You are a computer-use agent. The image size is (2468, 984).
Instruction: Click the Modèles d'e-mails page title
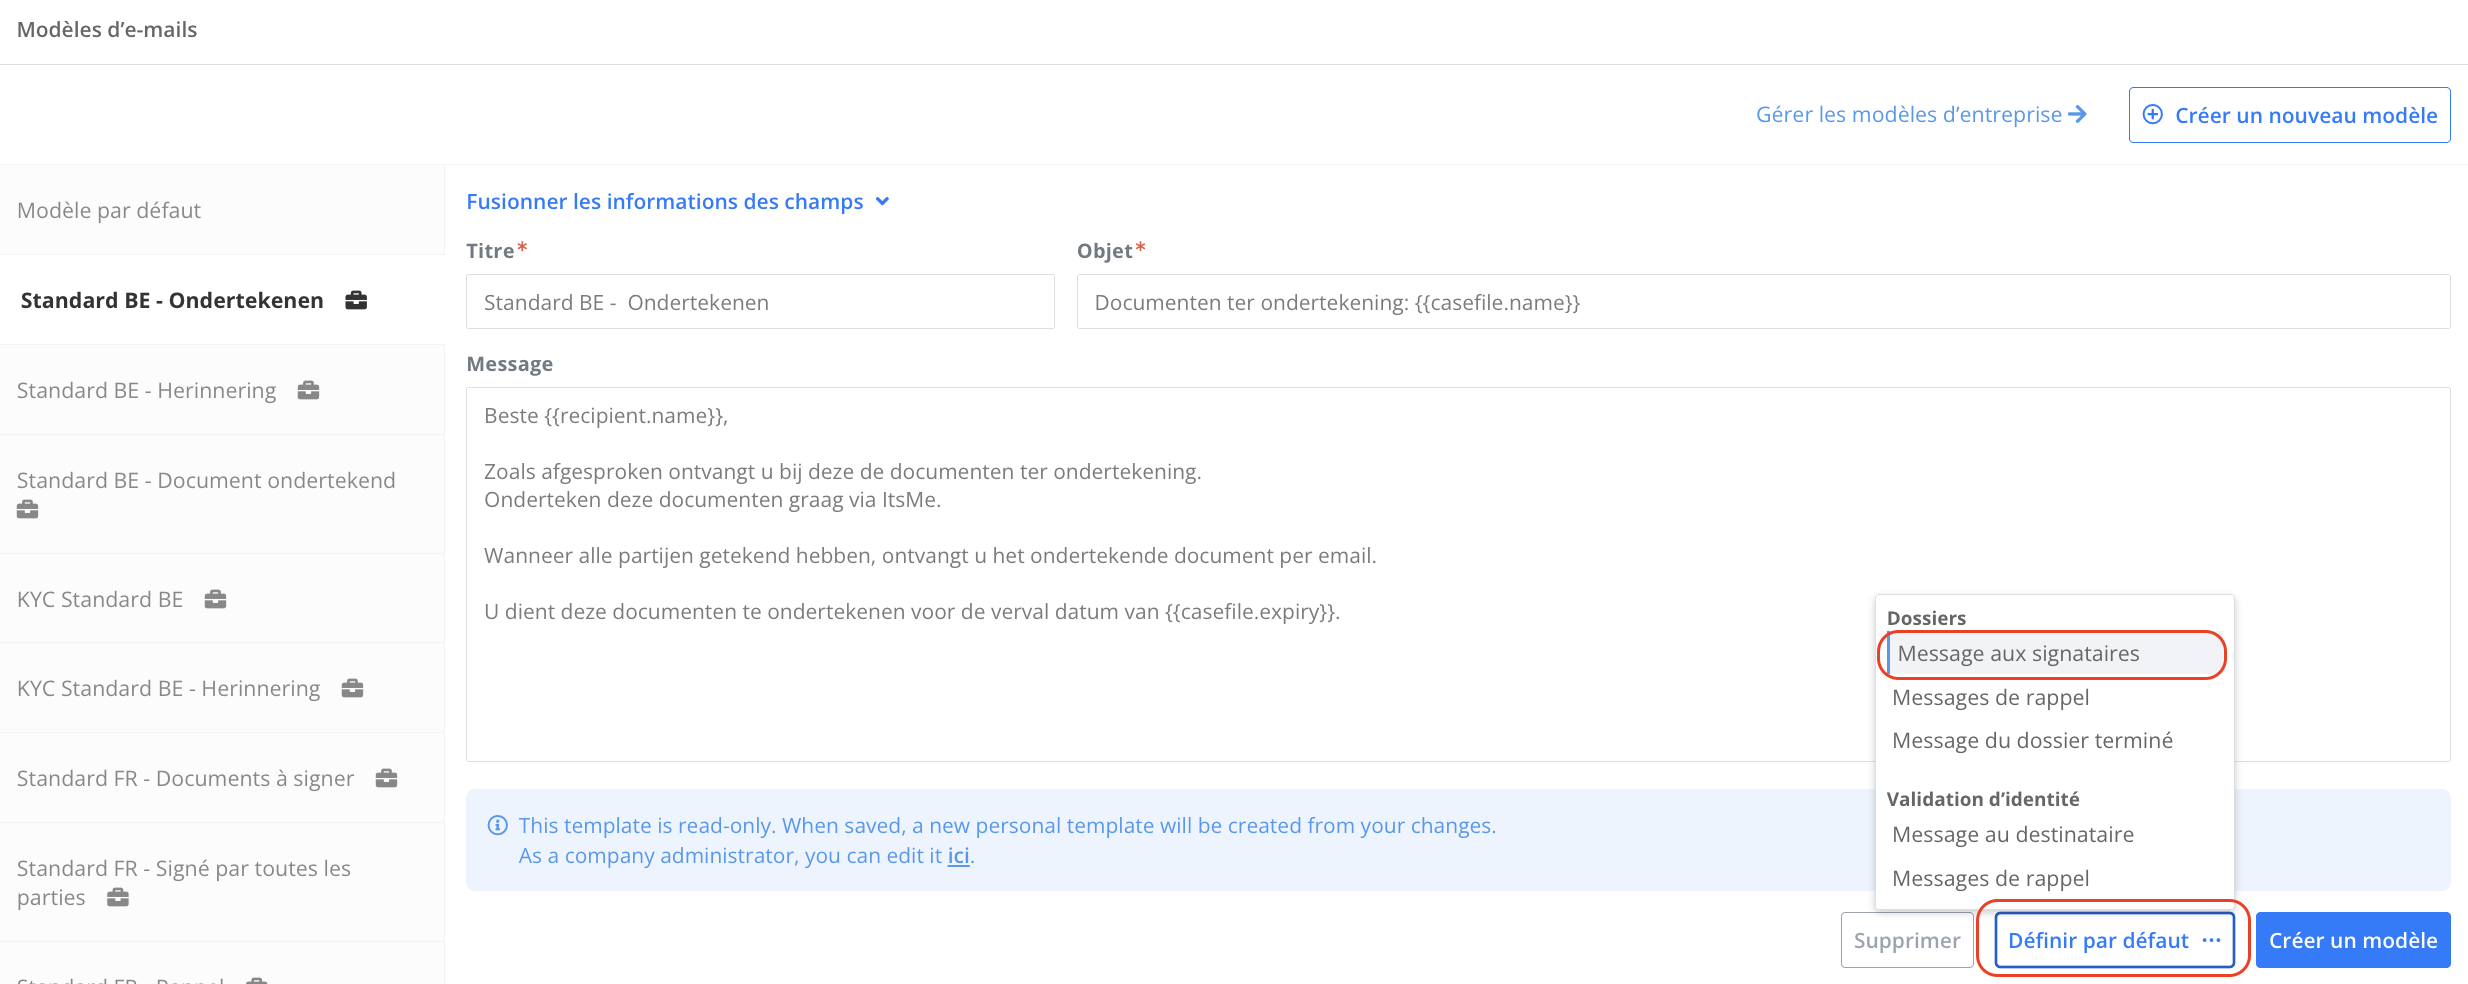click(107, 30)
